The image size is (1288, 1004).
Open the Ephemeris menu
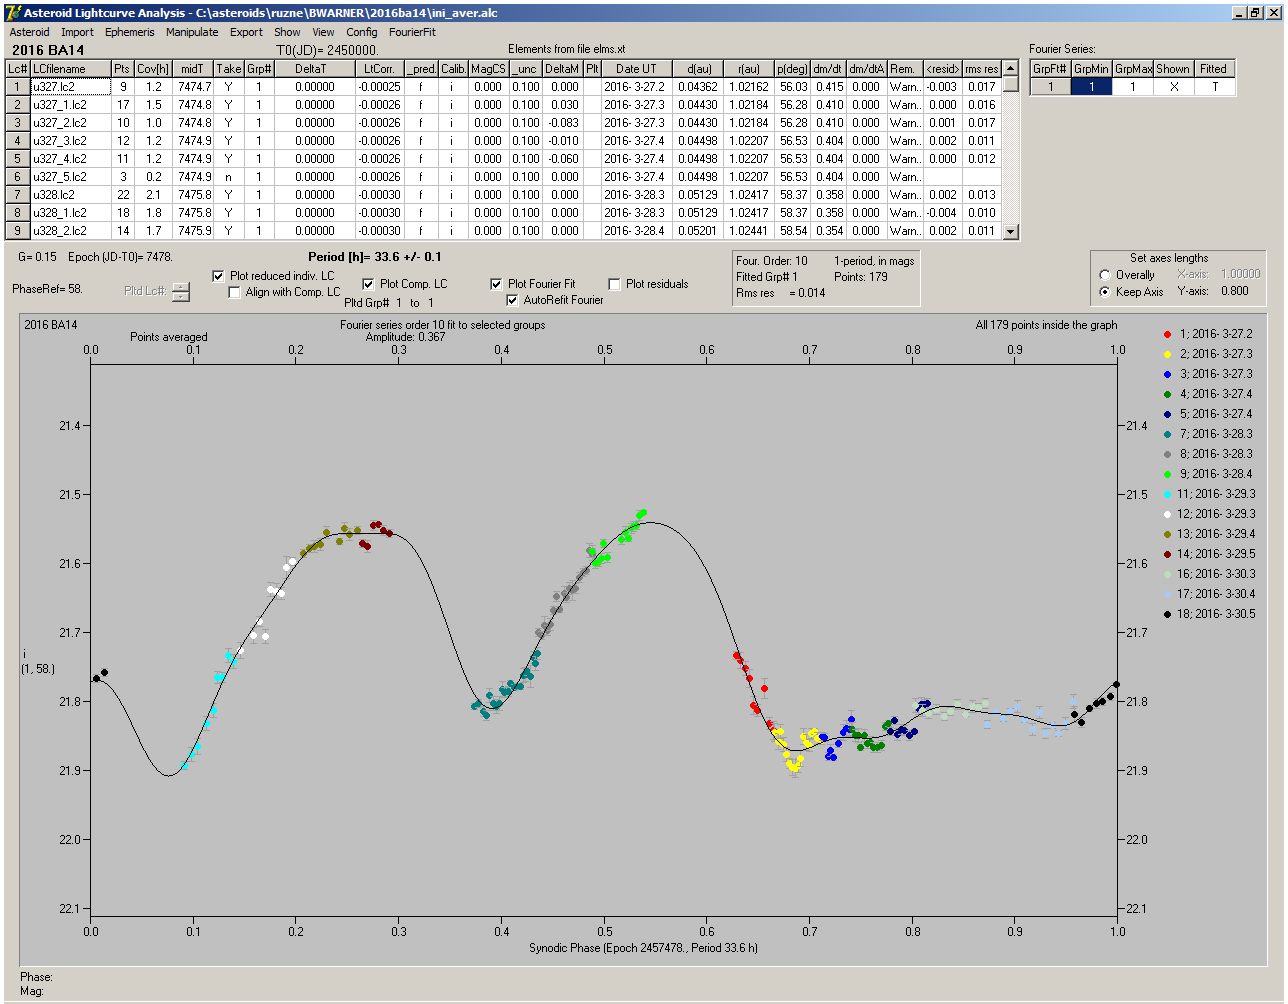coord(130,32)
